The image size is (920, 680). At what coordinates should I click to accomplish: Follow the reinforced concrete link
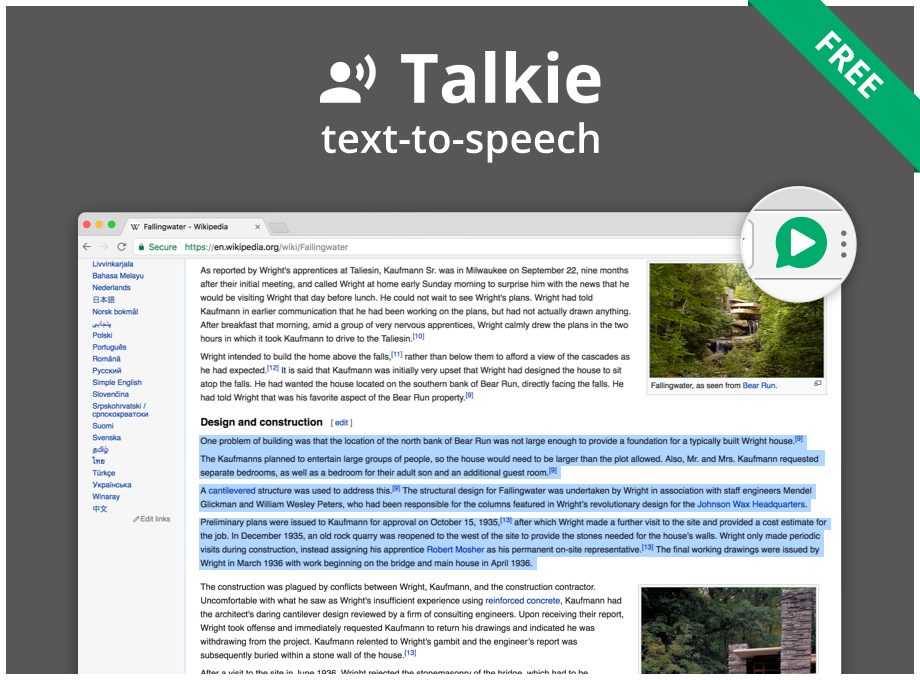[523, 601]
